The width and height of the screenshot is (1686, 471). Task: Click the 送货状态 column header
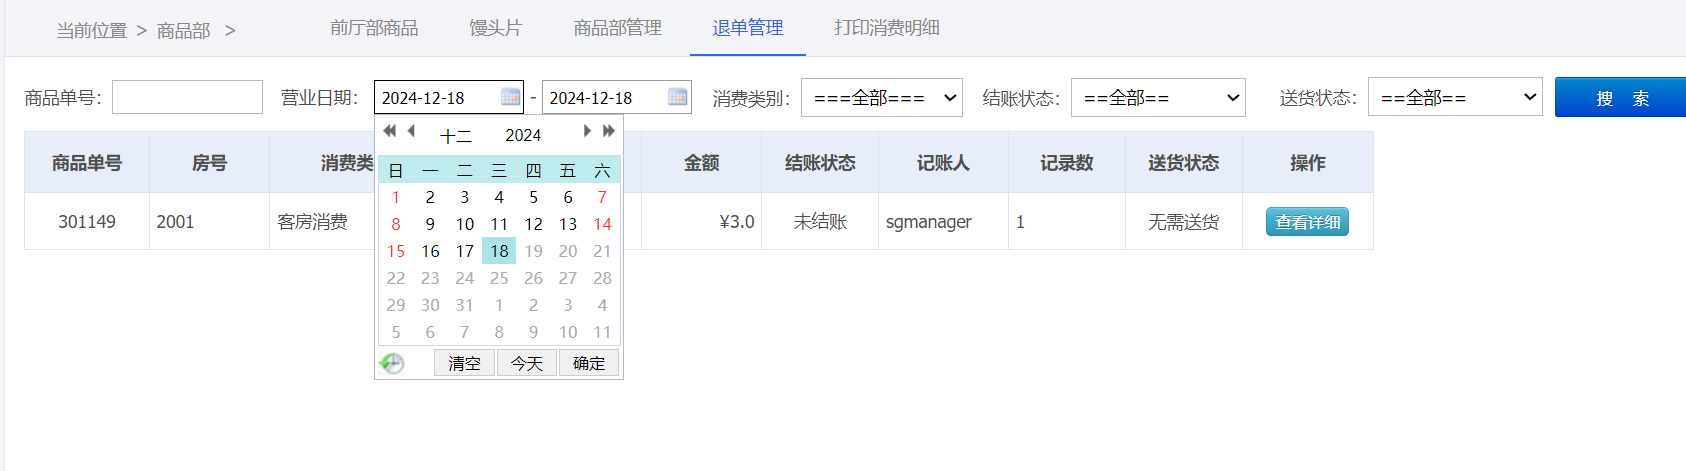(x=1184, y=162)
